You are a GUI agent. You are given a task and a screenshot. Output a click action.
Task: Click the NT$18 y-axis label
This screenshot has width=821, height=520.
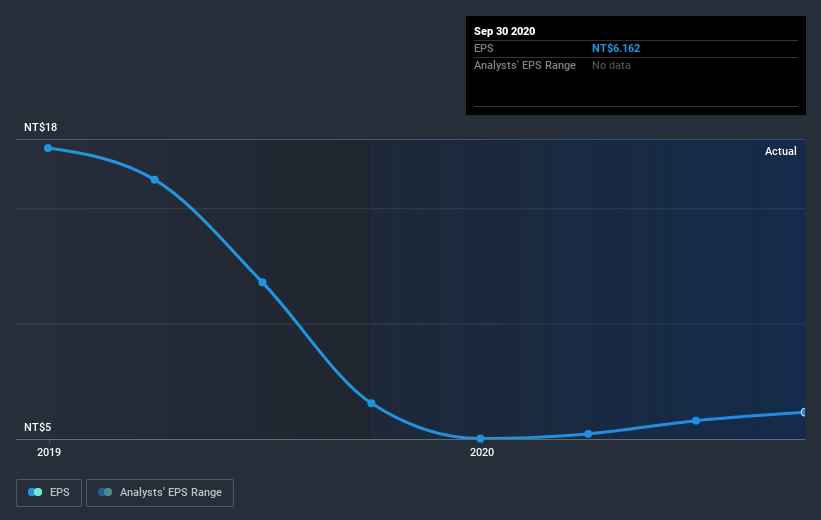40,127
